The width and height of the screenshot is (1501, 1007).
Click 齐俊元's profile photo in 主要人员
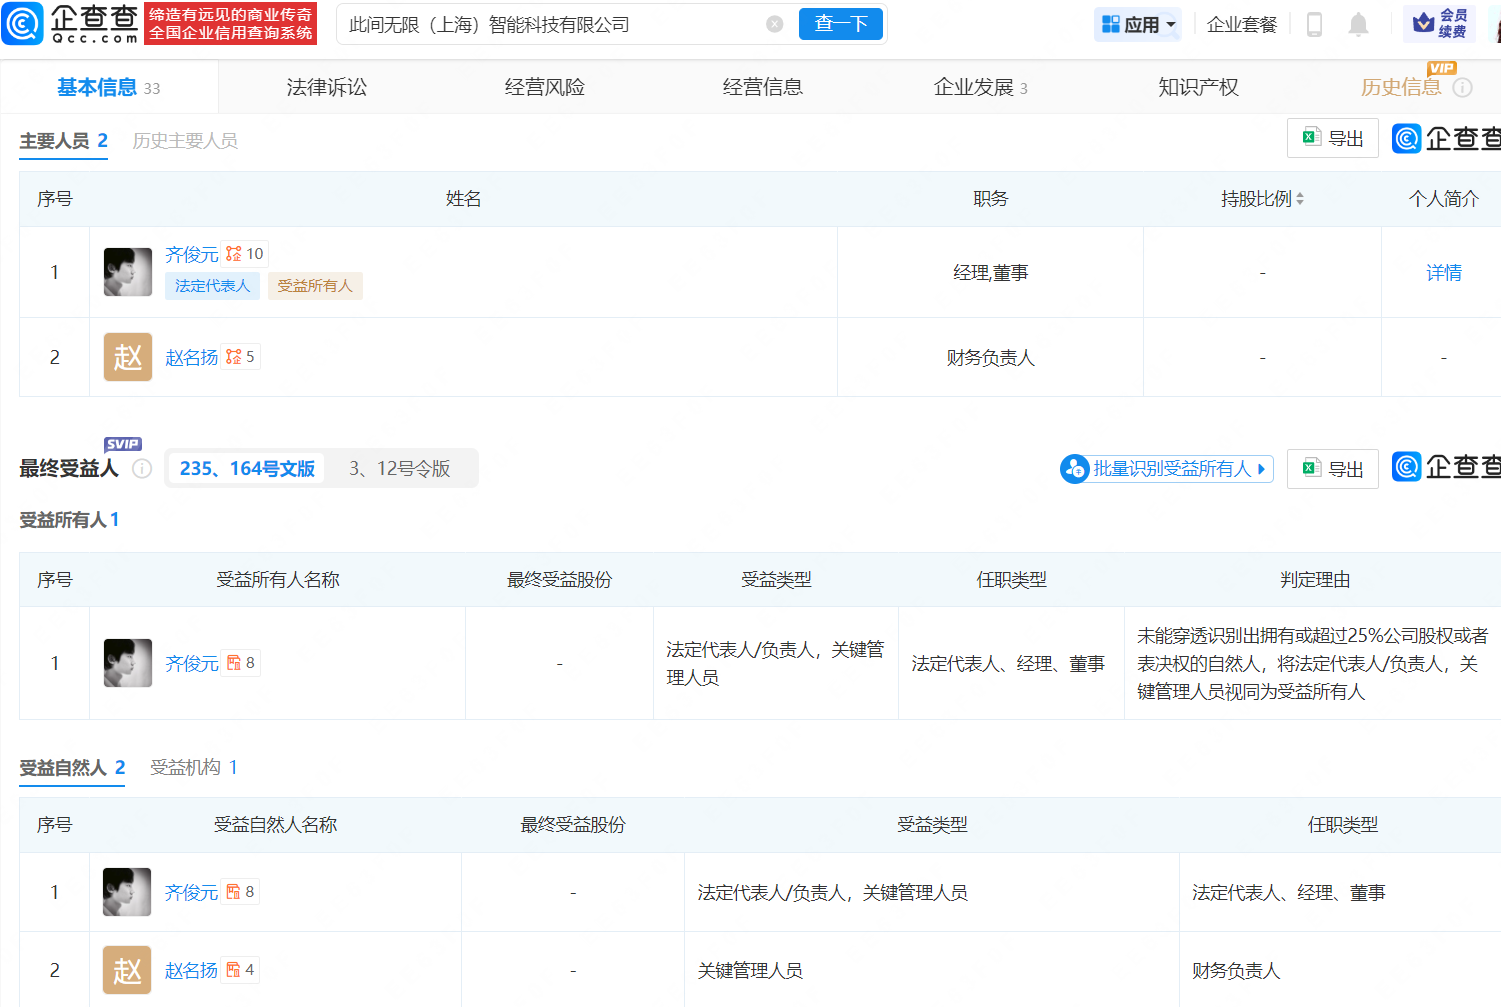128,272
